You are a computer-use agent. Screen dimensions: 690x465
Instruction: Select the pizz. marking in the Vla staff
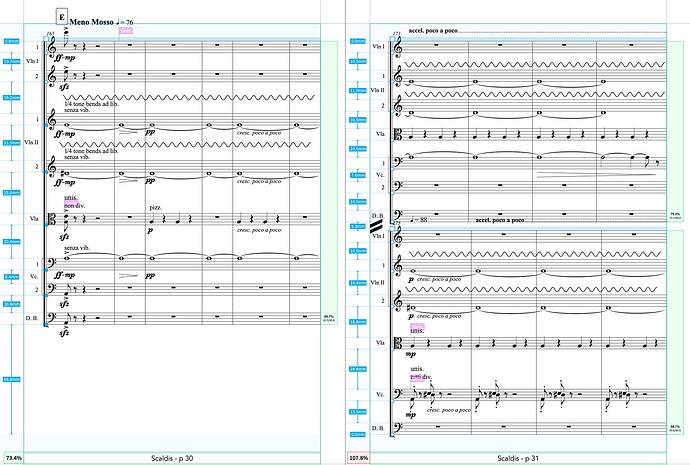point(155,207)
